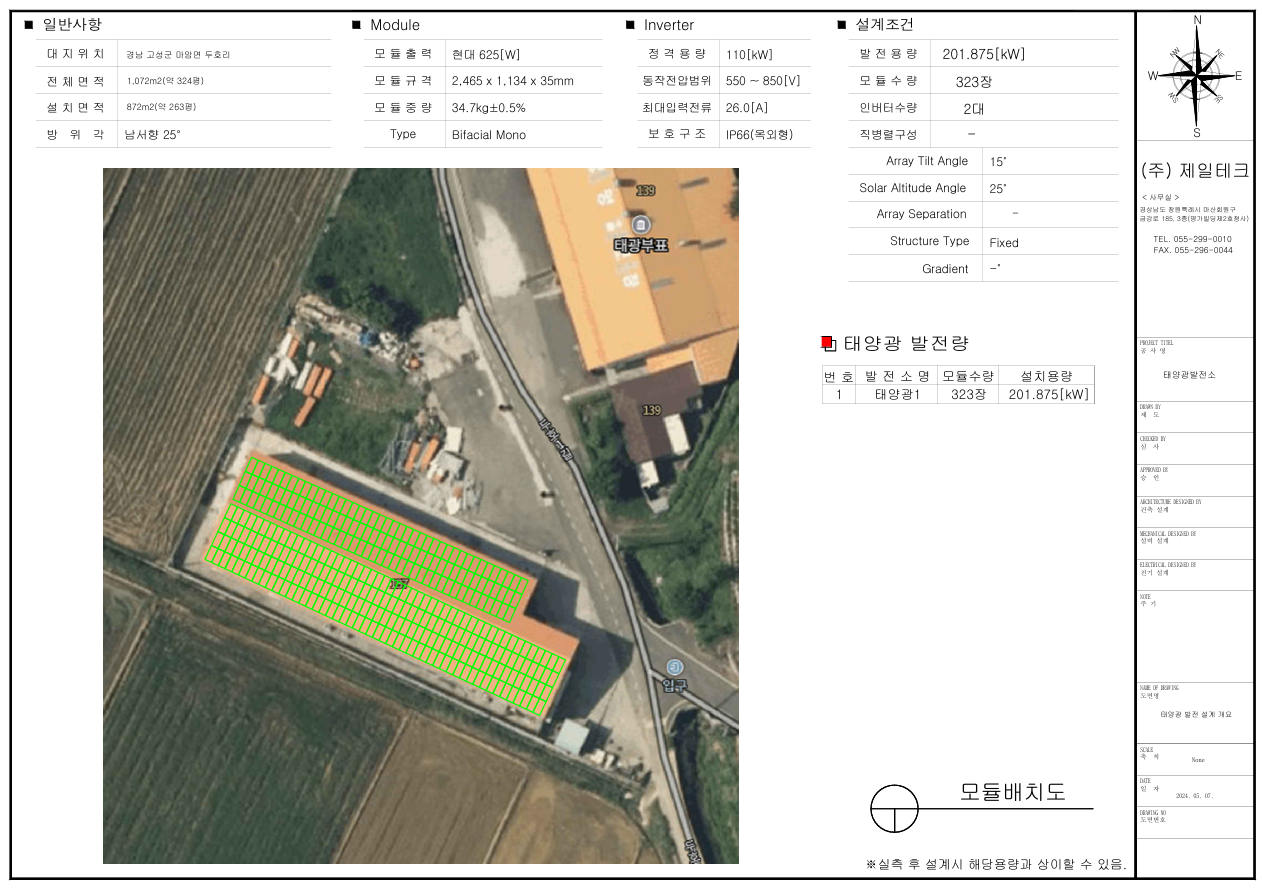1262x888 pixels.
Task: Click the 설치용량 column header in the table
Action: coord(1046,376)
